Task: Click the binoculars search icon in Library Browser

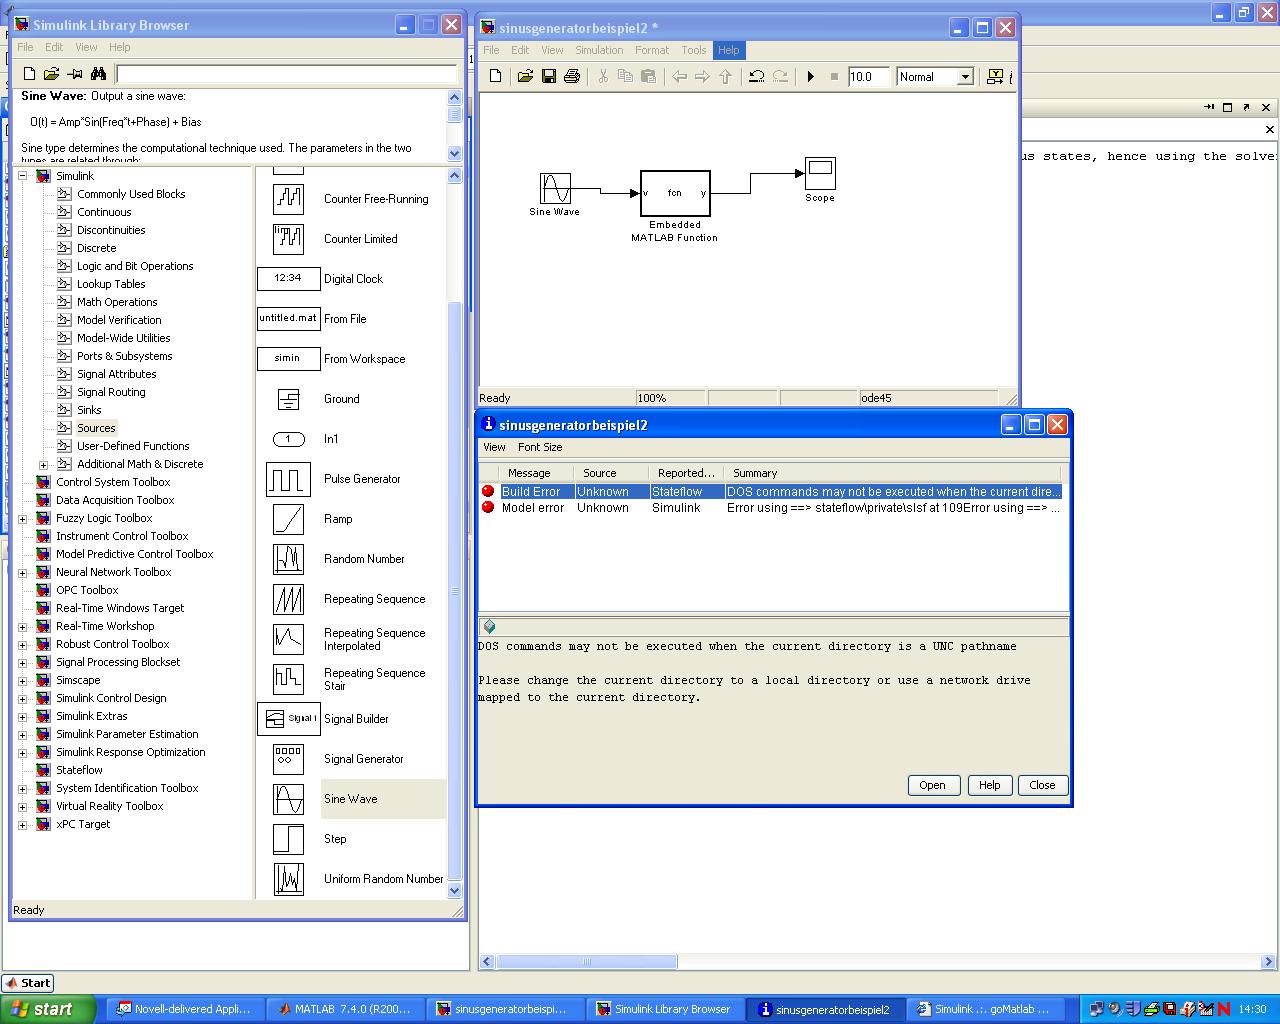Action: tap(98, 74)
